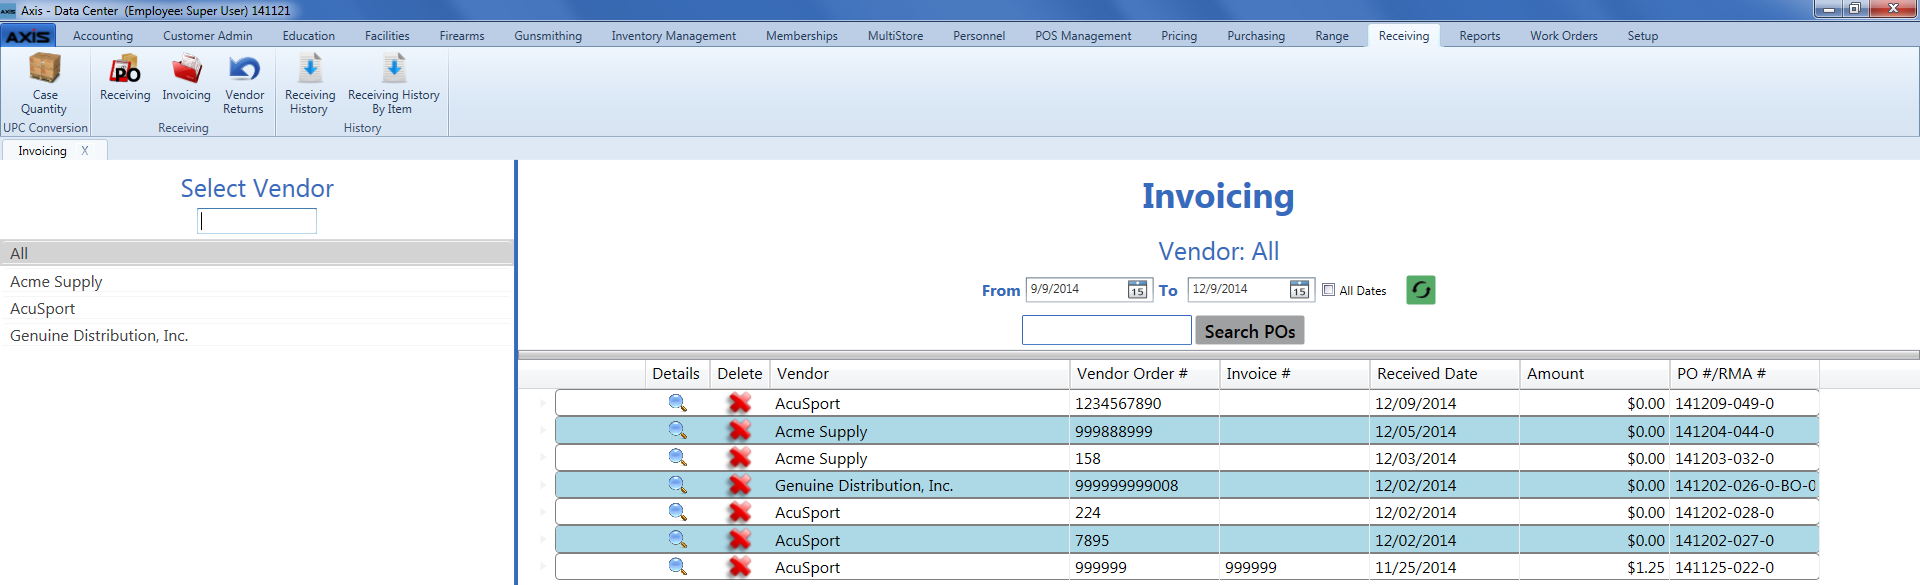This screenshot has height=585, width=1920.
Task: View details for order with invoice 999999
Action: (677, 566)
